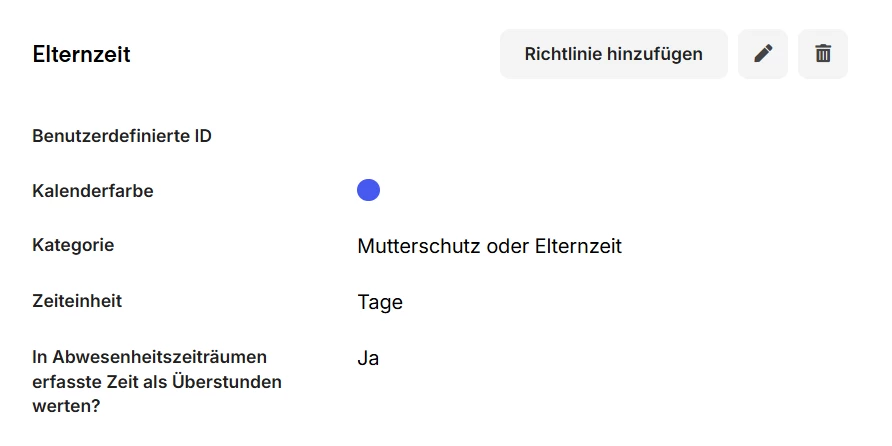Screen dimensions: 892x446
Task: Delete the Elternzeit absence type
Action: (823, 54)
